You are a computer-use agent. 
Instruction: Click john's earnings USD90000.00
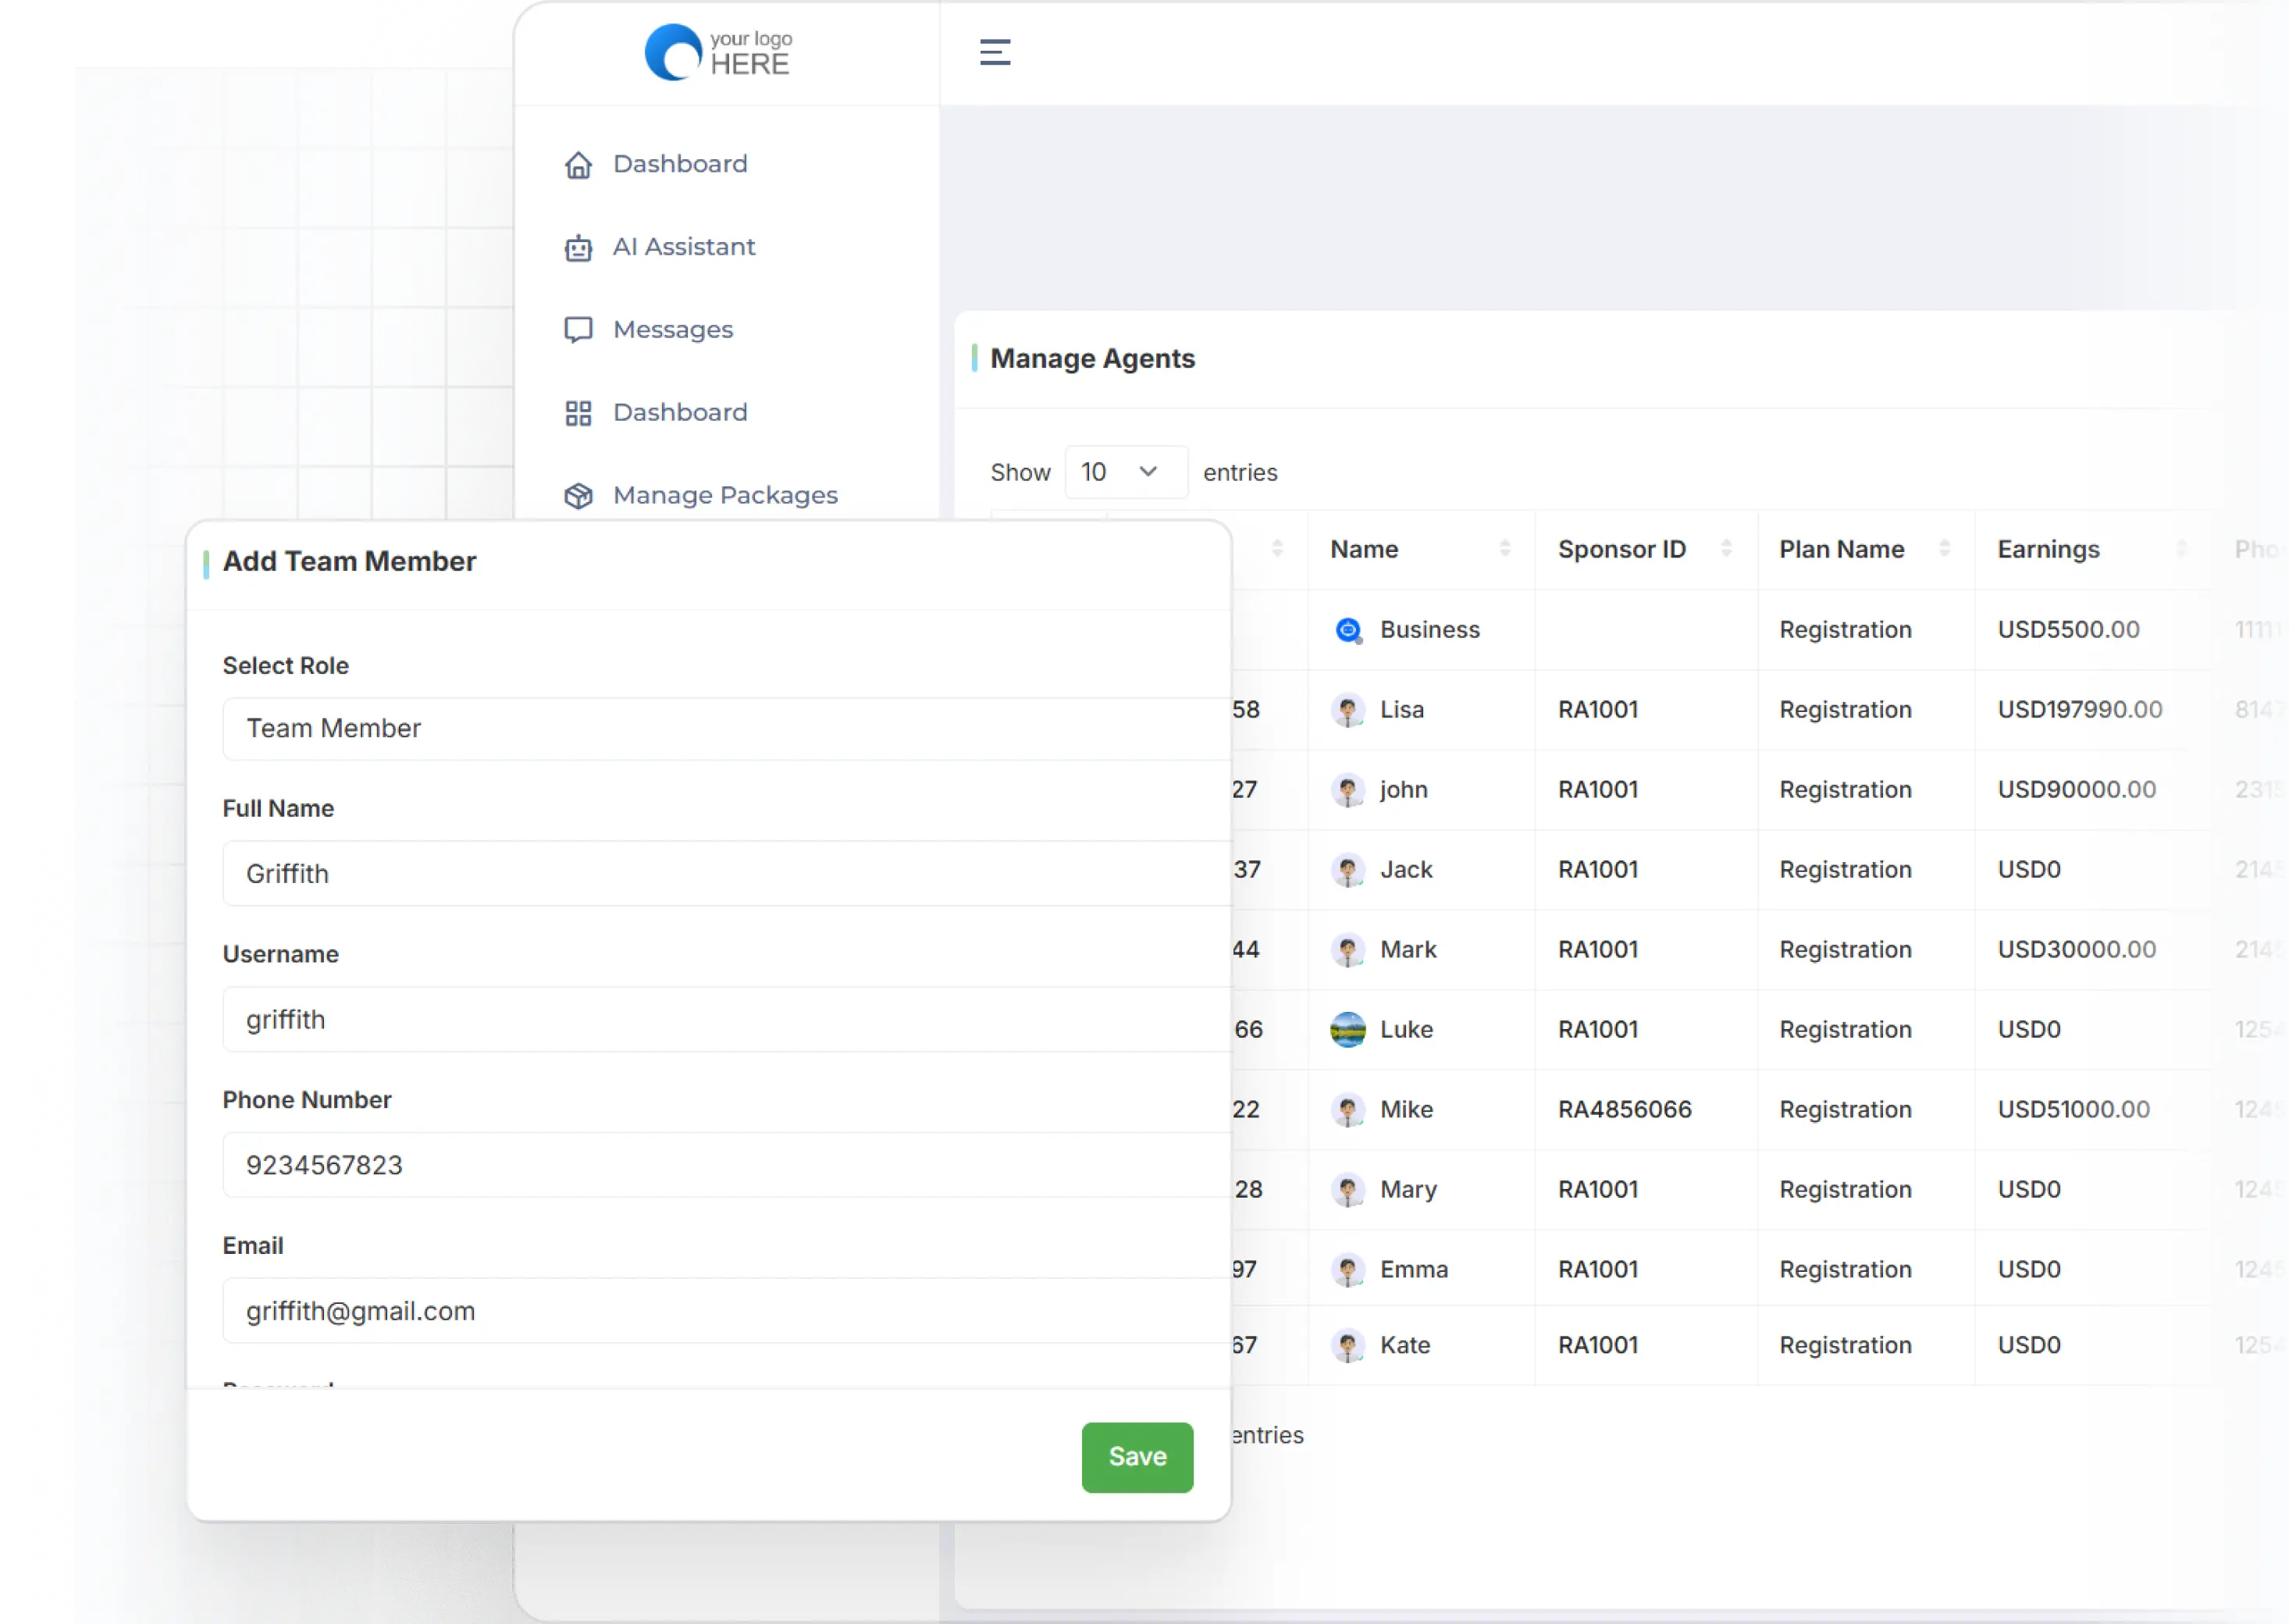(2076, 790)
